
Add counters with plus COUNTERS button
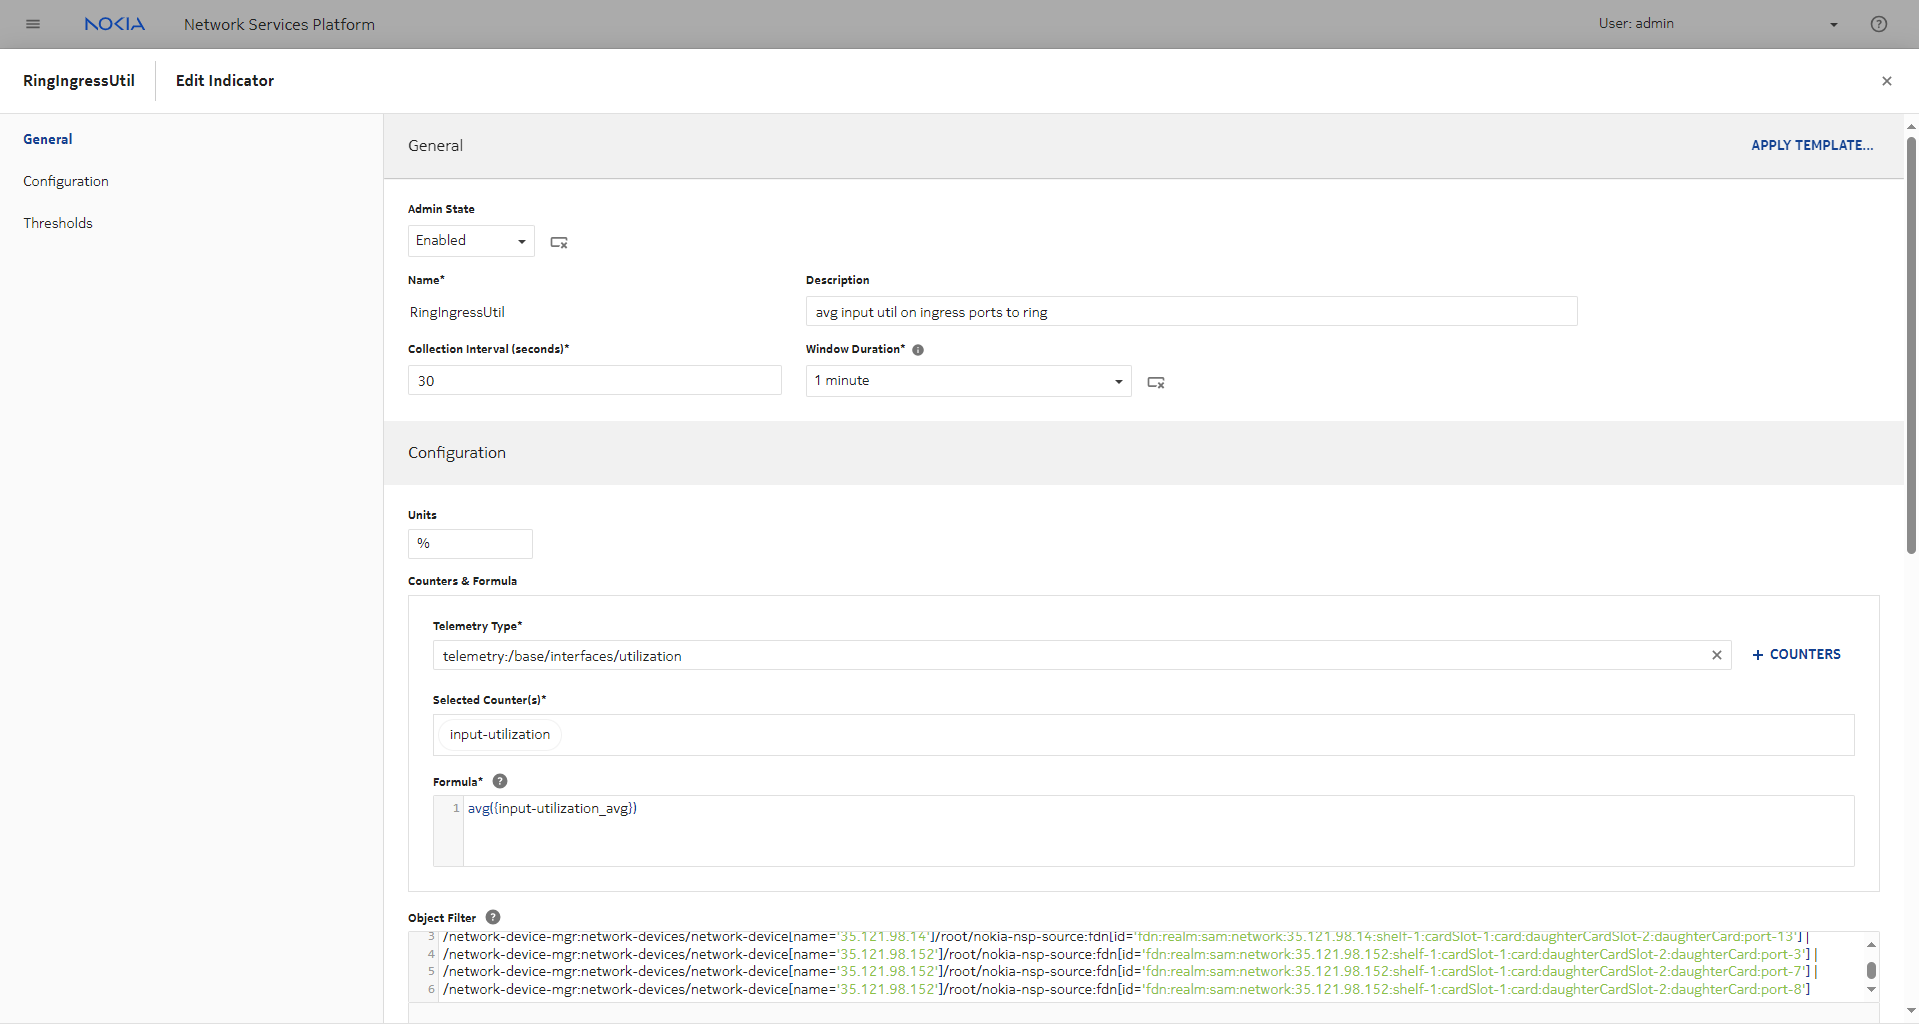pos(1796,654)
